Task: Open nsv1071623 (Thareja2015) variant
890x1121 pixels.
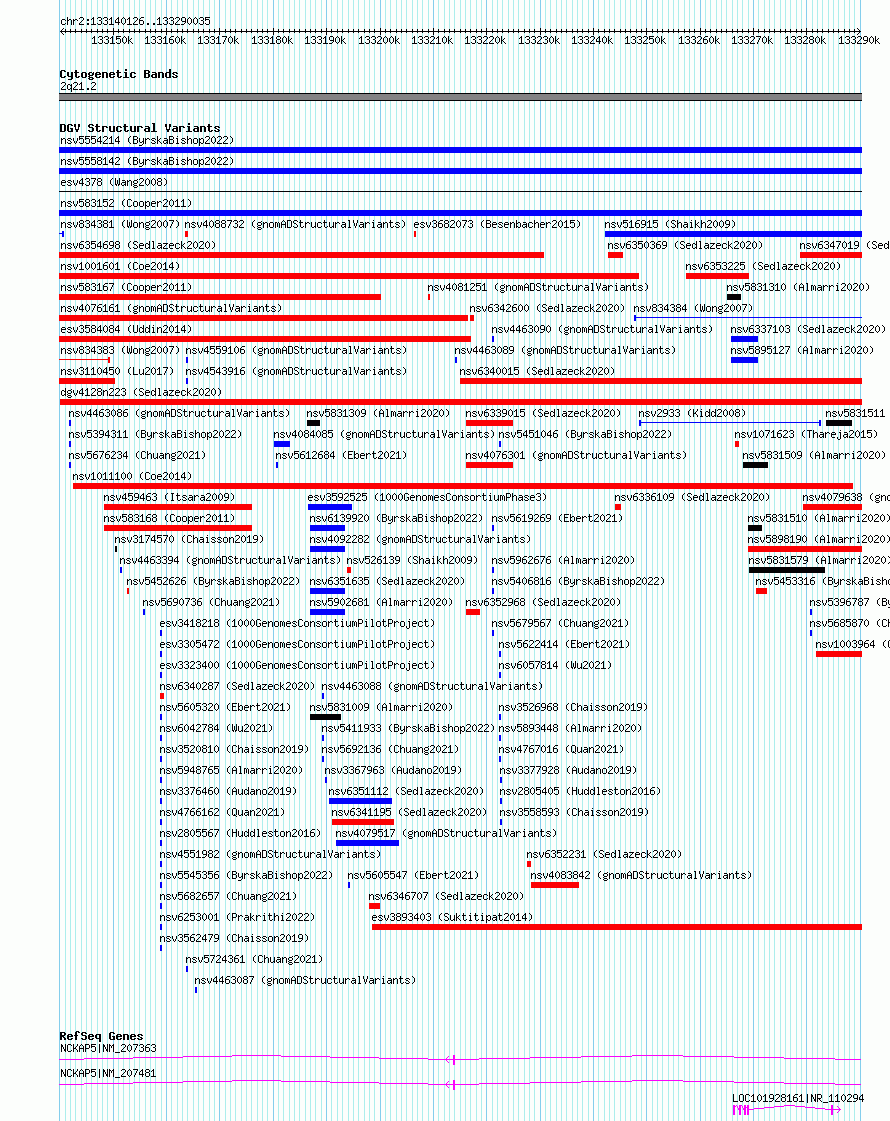Action: click(804, 434)
